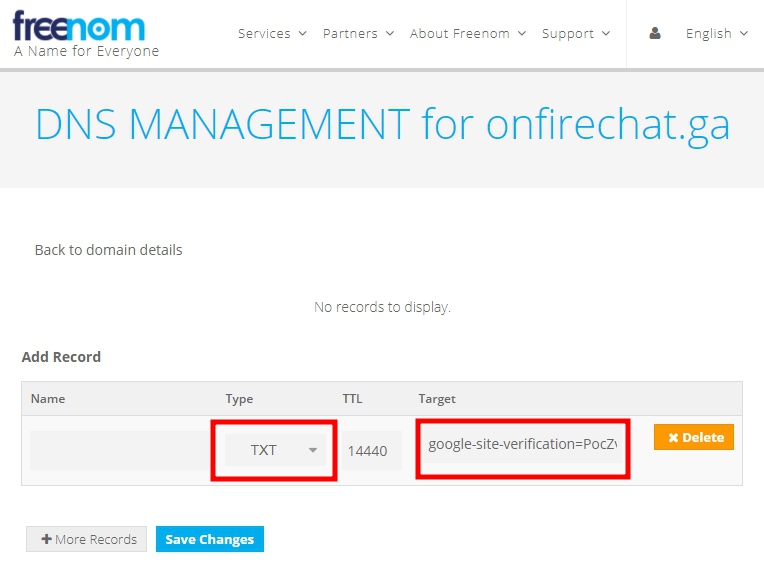
Task: Select the 'No records to display.' text
Action: [x=382, y=307]
